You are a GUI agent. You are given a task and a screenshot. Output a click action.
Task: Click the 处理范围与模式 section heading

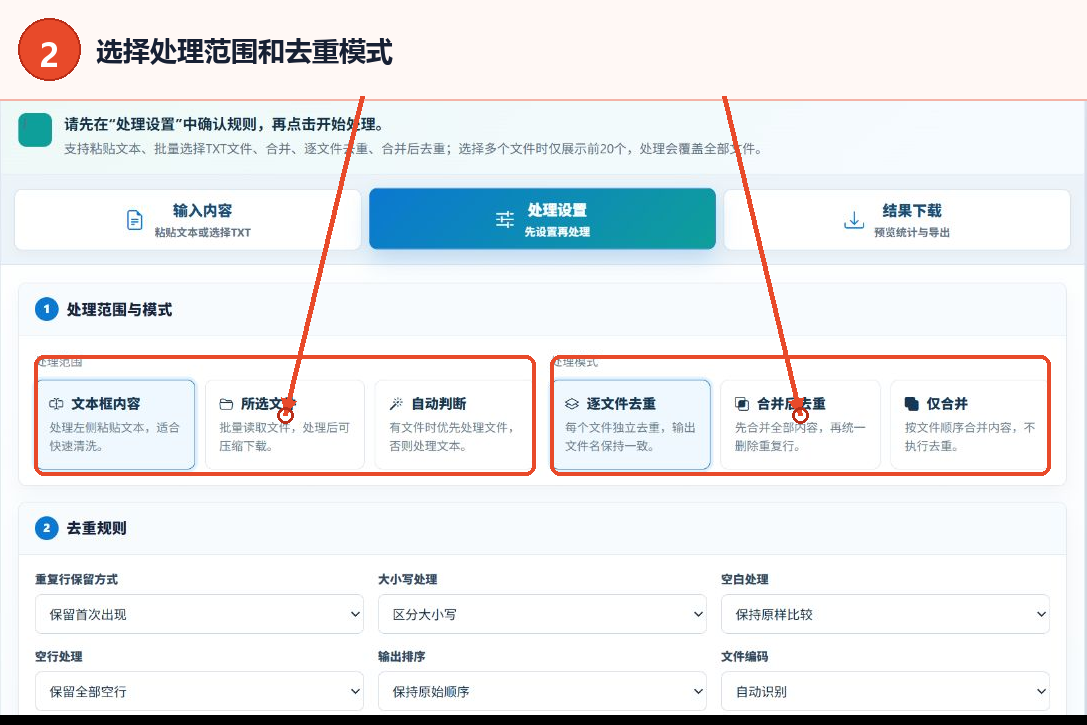coord(119,310)
